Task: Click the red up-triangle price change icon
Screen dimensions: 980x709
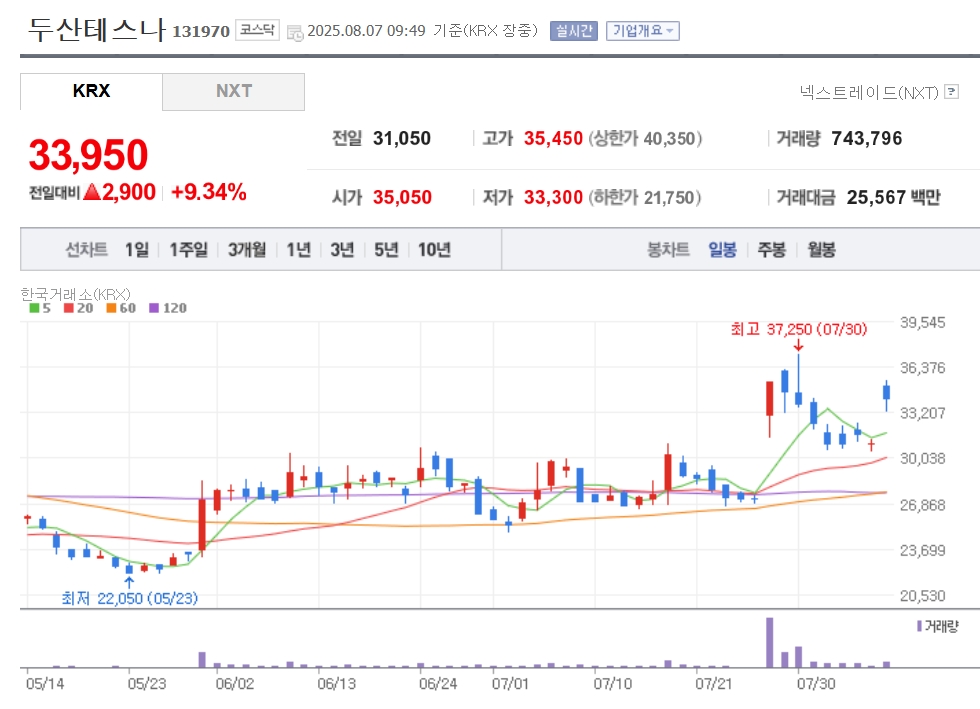Action: [x=92, y=191]
